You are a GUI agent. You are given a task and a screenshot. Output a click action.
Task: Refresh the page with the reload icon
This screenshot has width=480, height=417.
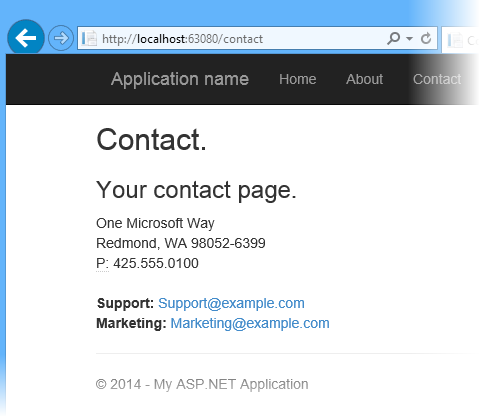[426, 38]
